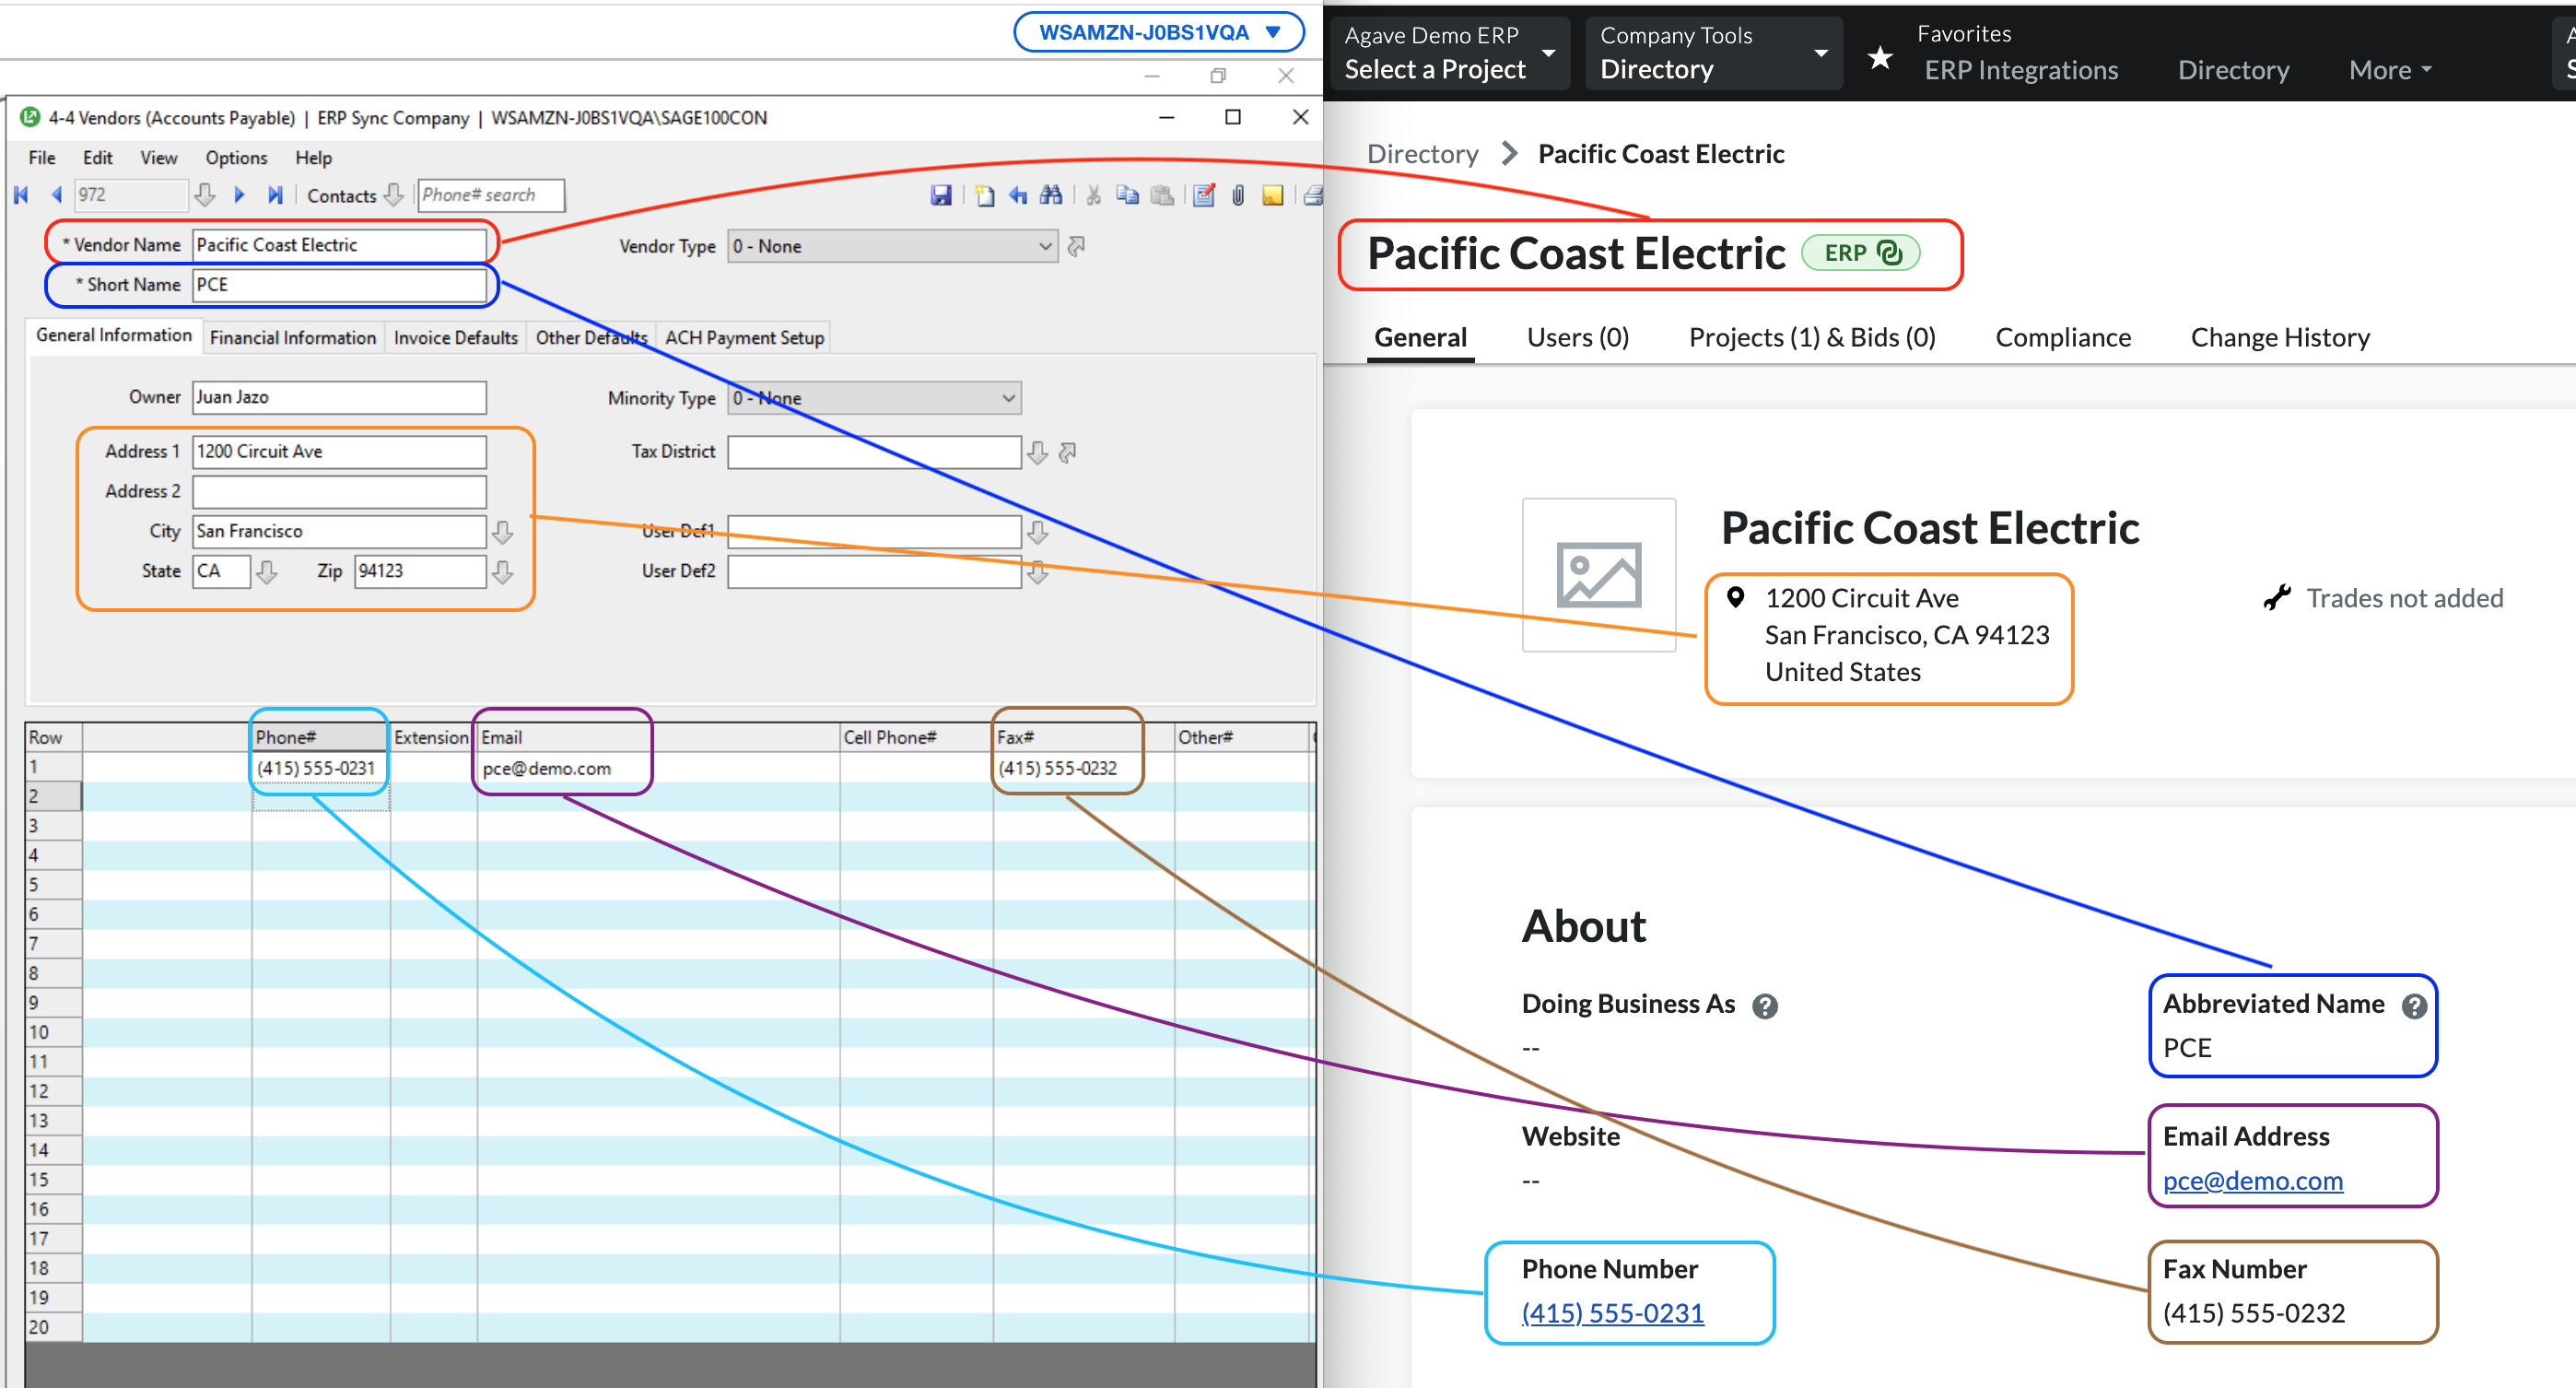Select row 2 header in contacts grid
Viewport: 2576px width, 1388px height.
pos(53,796)
